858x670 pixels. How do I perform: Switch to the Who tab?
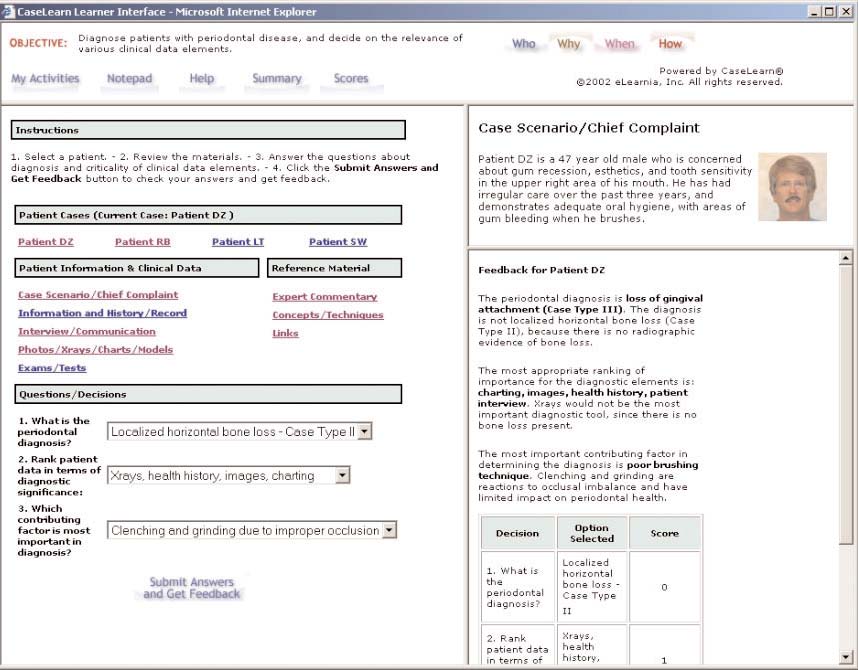(524, 44)
